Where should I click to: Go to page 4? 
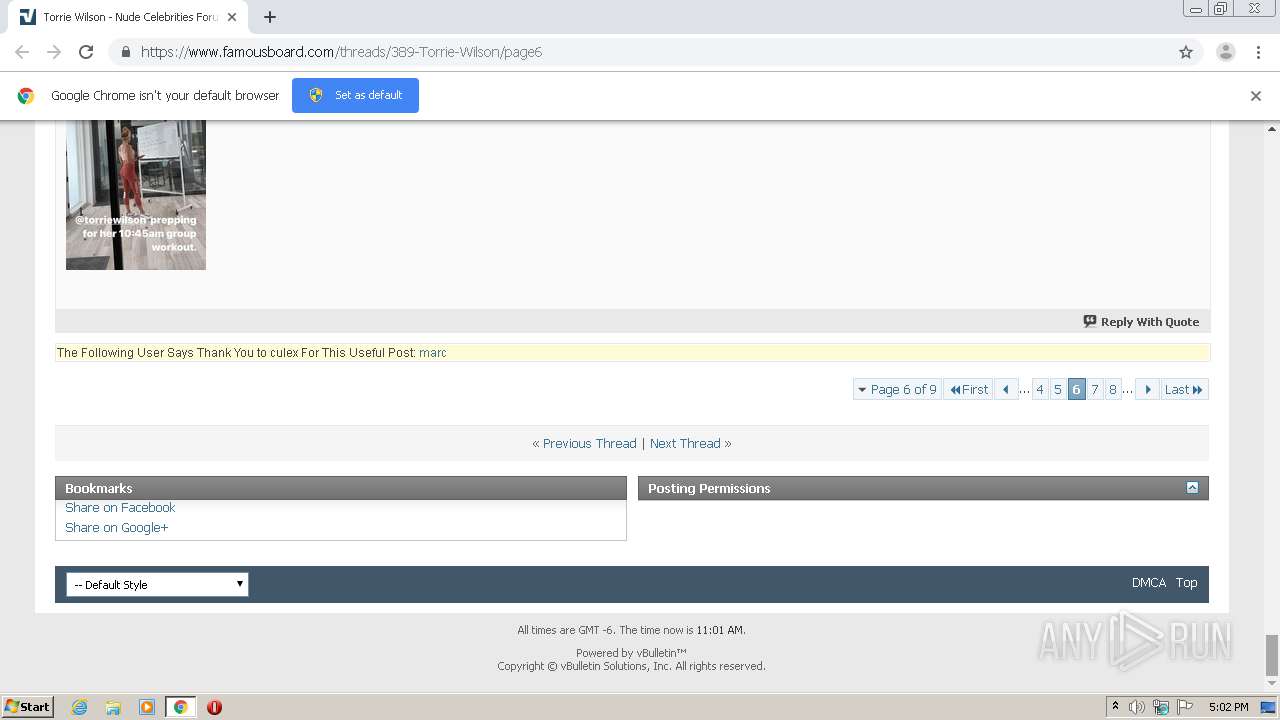(1040, 389)
